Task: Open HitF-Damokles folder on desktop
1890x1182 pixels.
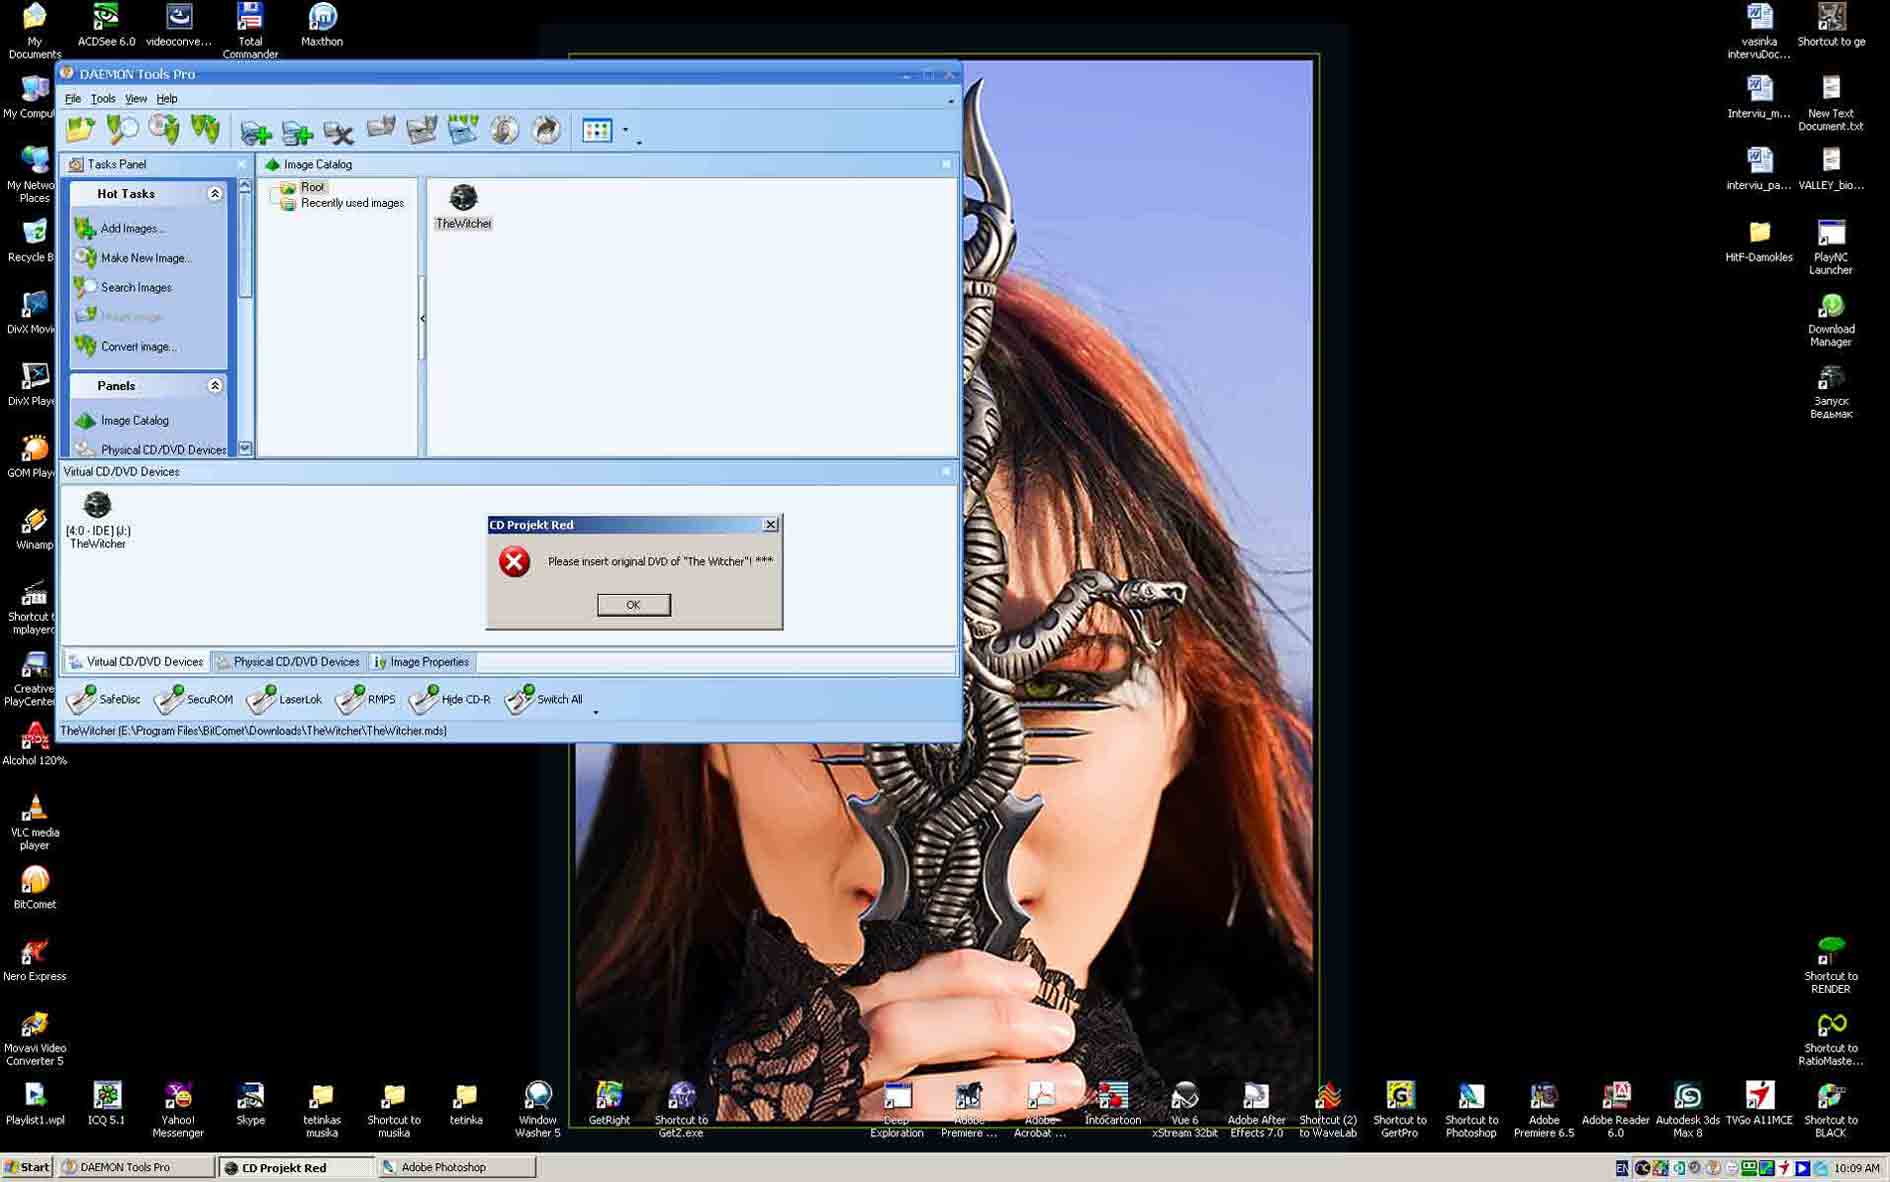Action: 1759,242
